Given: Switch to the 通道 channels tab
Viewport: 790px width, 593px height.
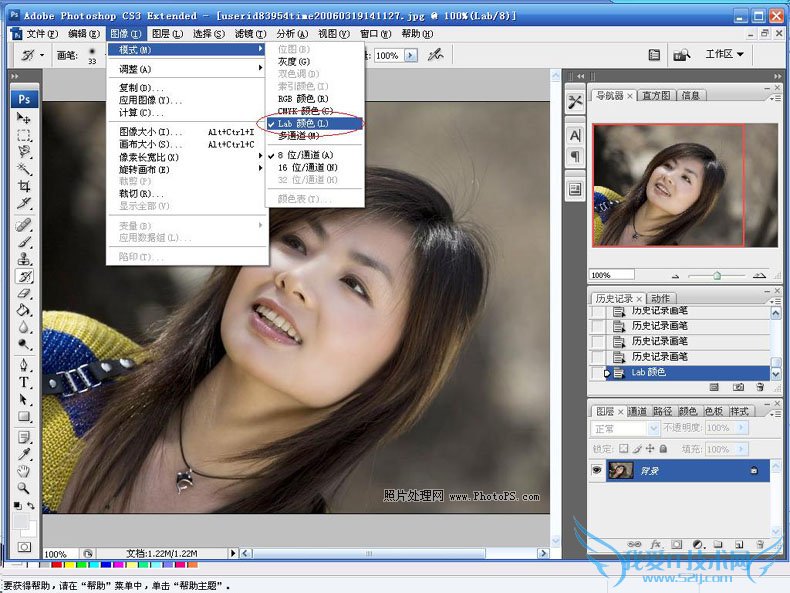Looking at the screenshot, I should 636,411.
